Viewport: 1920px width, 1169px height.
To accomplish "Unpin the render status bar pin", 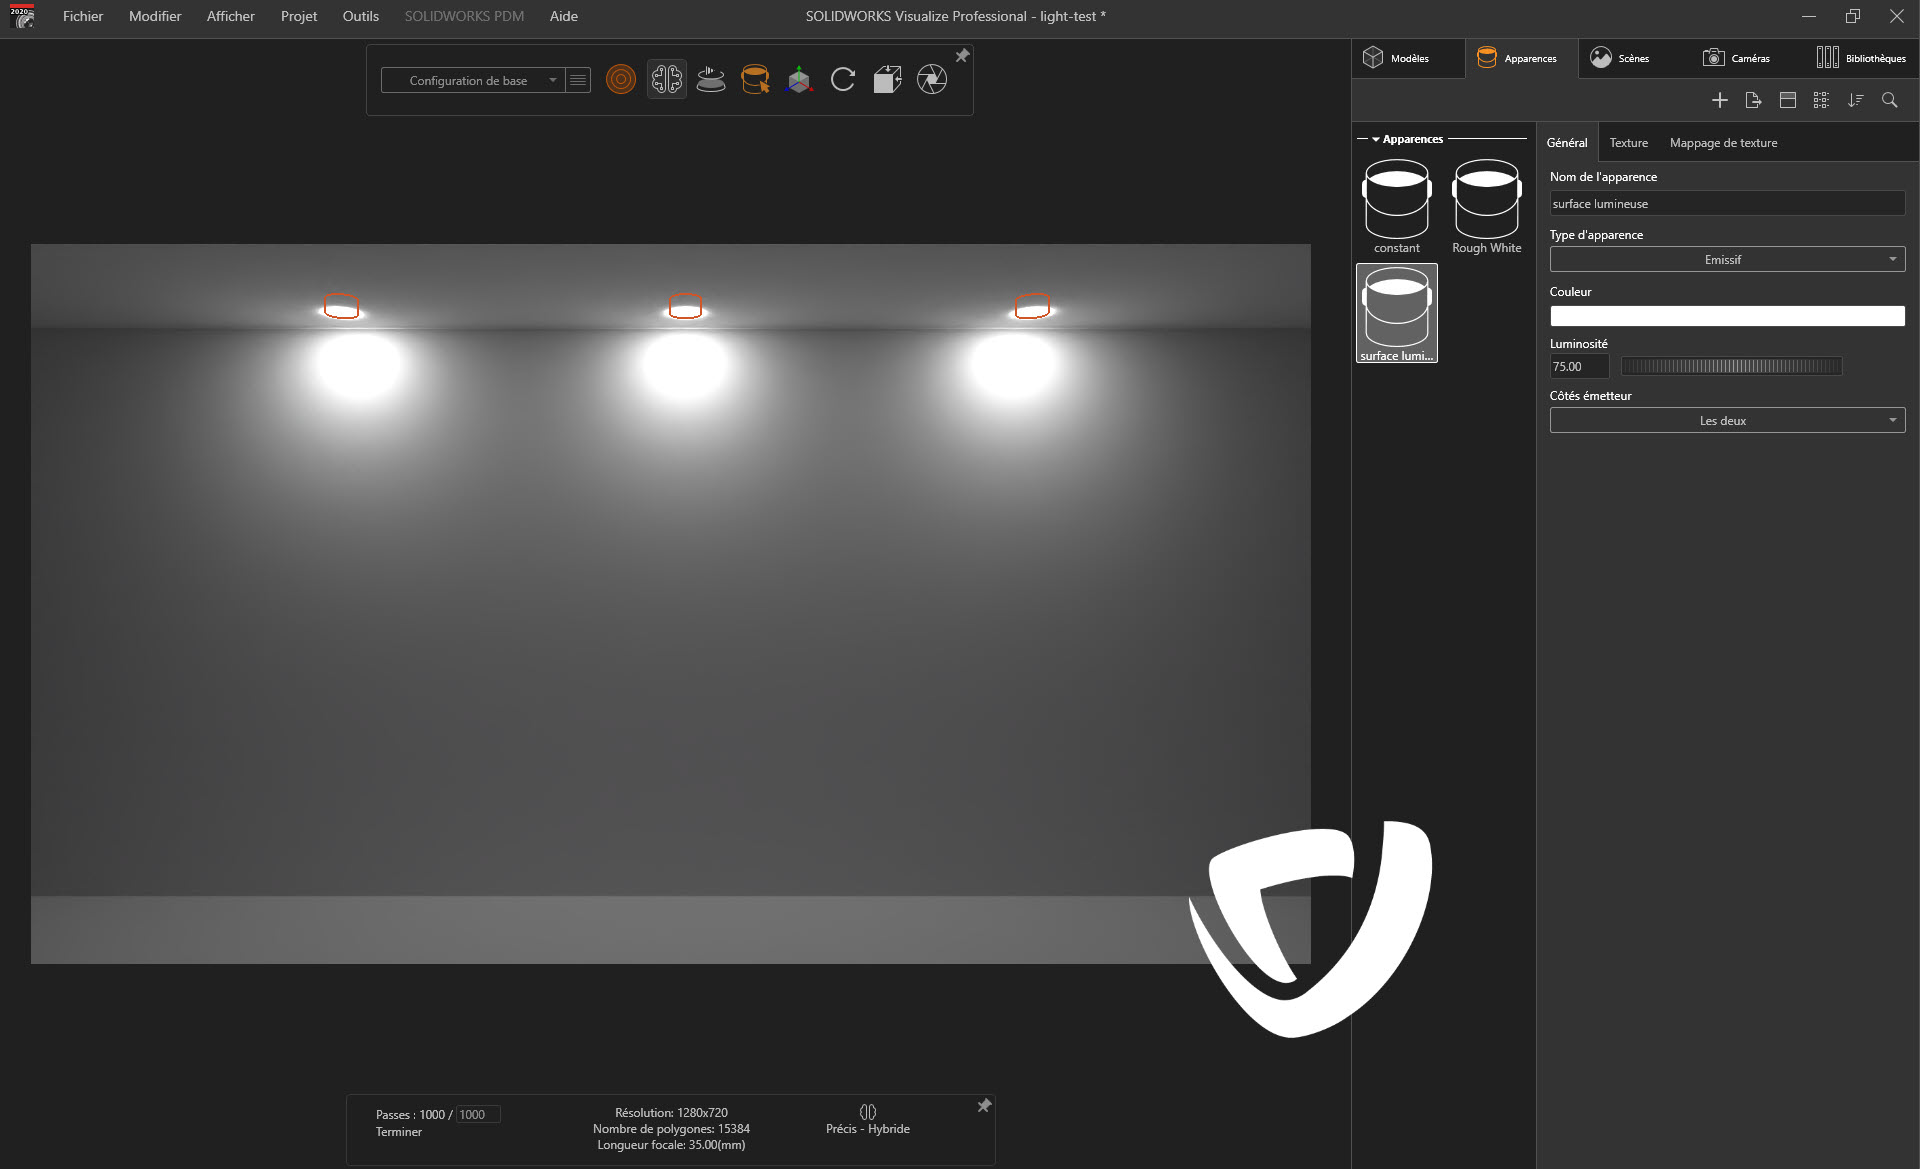I will [984, 1106].
